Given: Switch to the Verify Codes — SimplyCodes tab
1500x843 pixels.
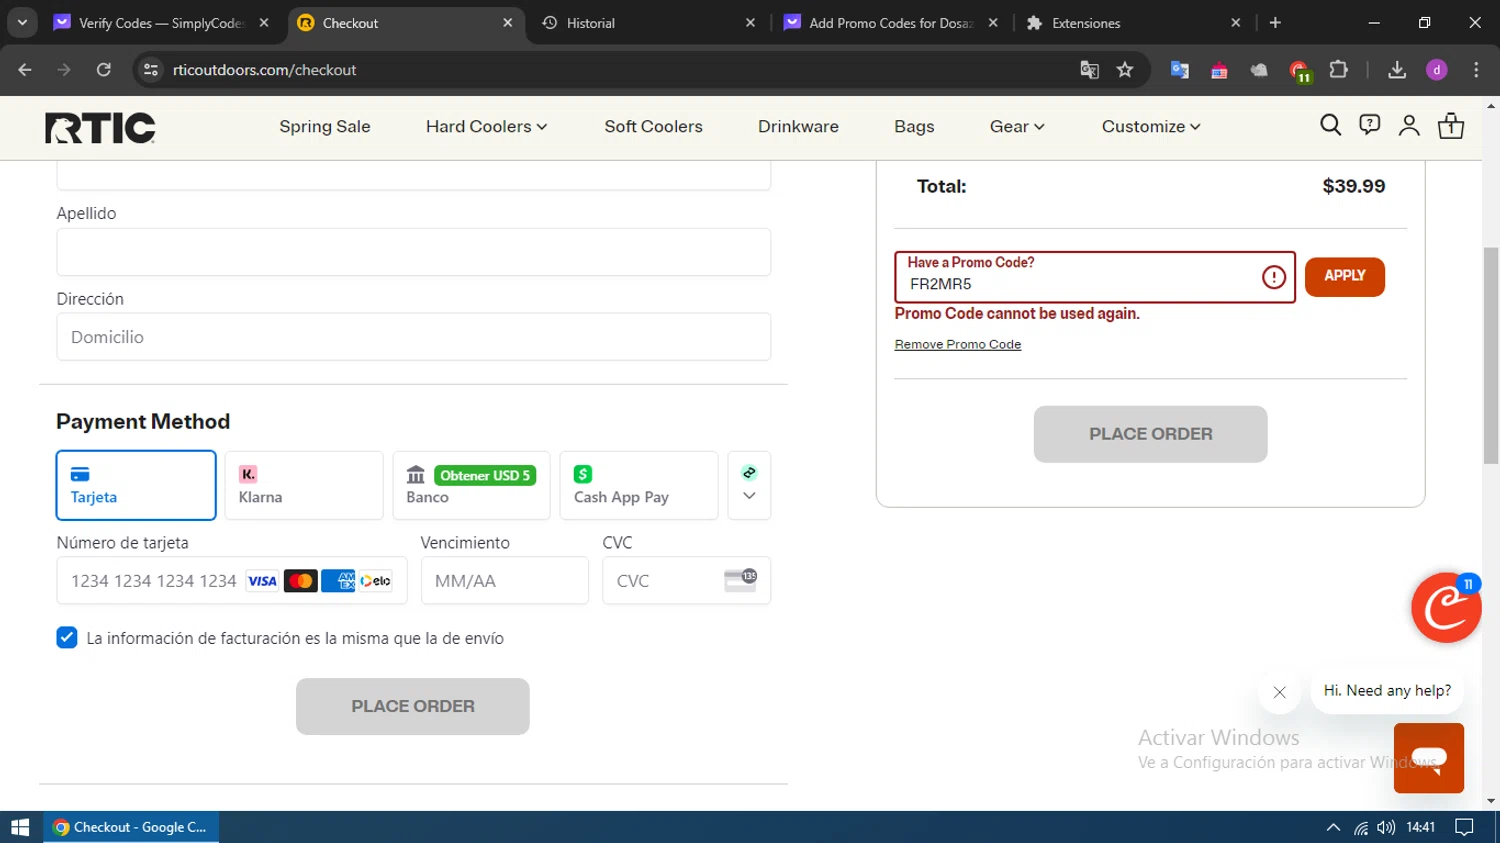Looking at the screenshot, I should click(160, 23).
